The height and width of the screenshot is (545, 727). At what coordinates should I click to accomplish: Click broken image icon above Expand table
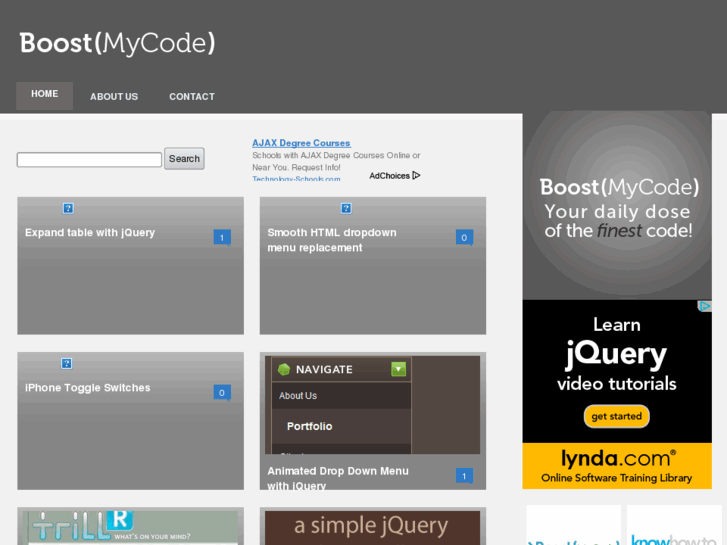click(68, 208)
